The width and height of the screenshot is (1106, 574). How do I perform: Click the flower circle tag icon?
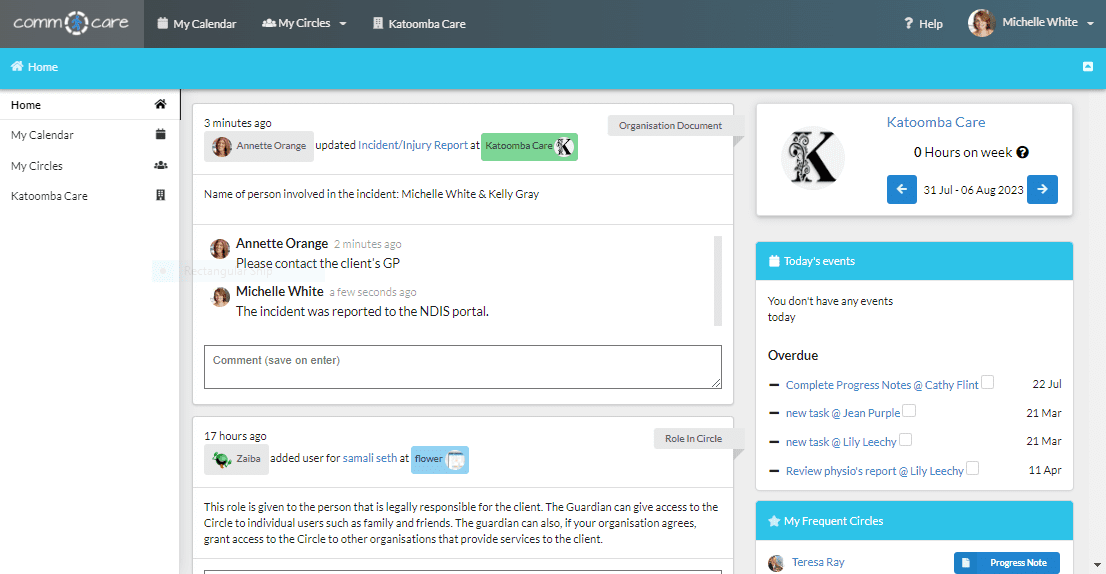pyautogui.click(x=455, y=460)
